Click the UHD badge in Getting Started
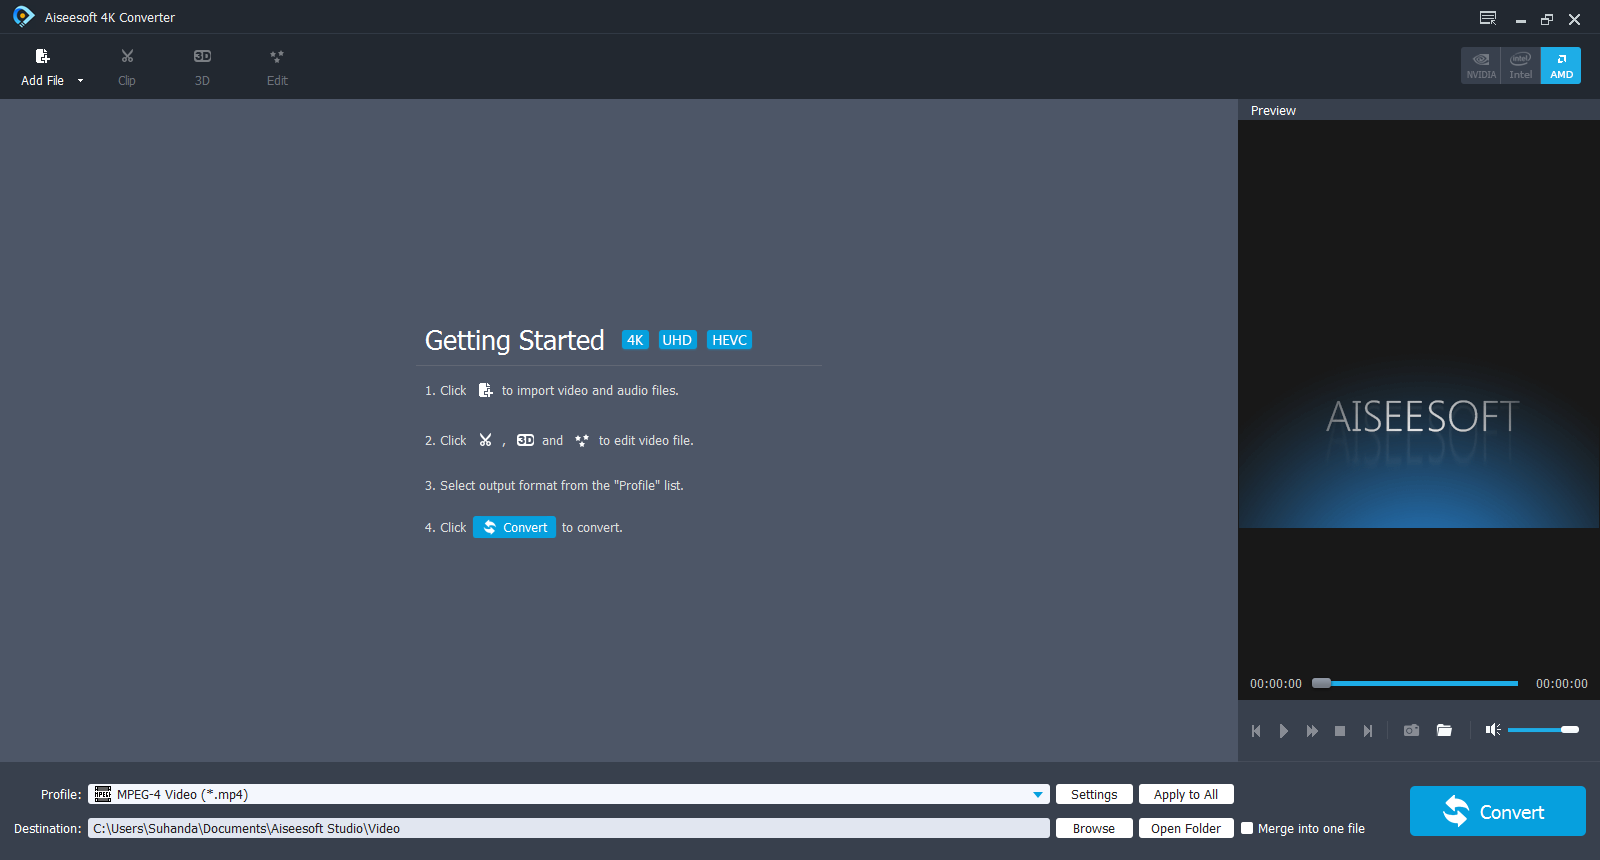 (677, 340)
